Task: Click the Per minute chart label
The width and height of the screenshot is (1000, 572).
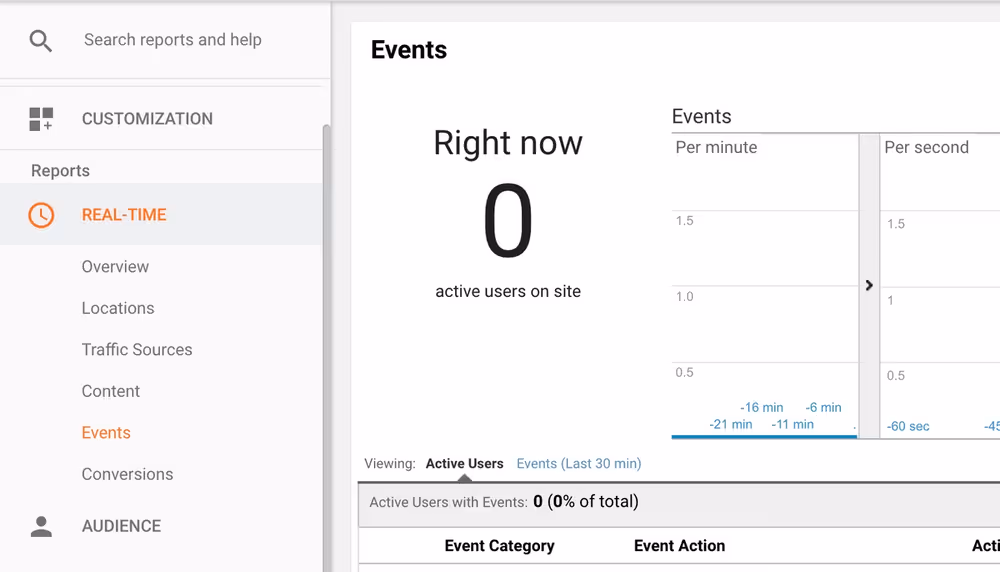Action: pos(716,147)
